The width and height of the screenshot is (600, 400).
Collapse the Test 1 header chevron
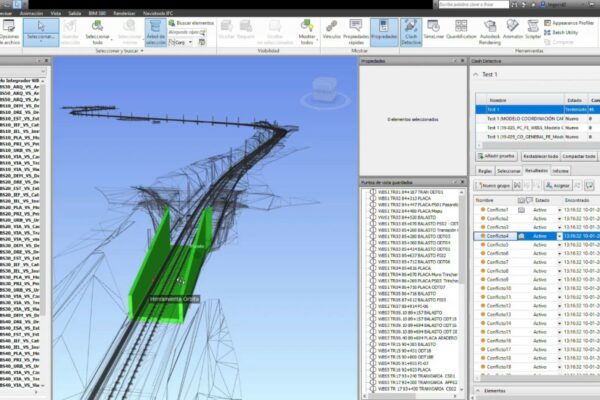(x=474, y=74)
